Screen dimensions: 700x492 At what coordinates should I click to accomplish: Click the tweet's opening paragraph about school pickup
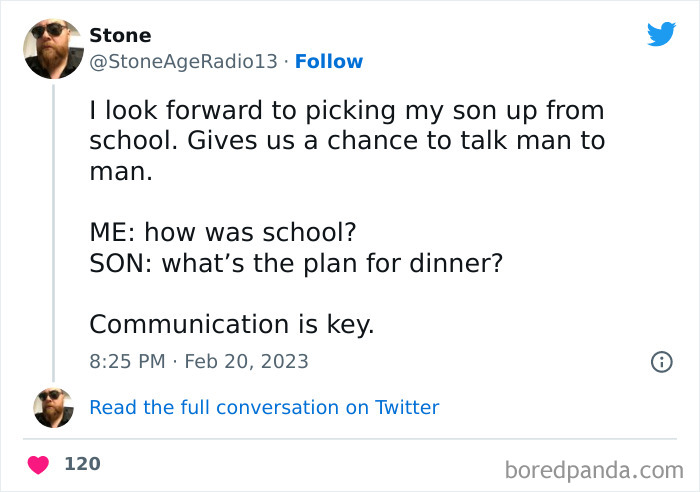(x=346, y=140)
